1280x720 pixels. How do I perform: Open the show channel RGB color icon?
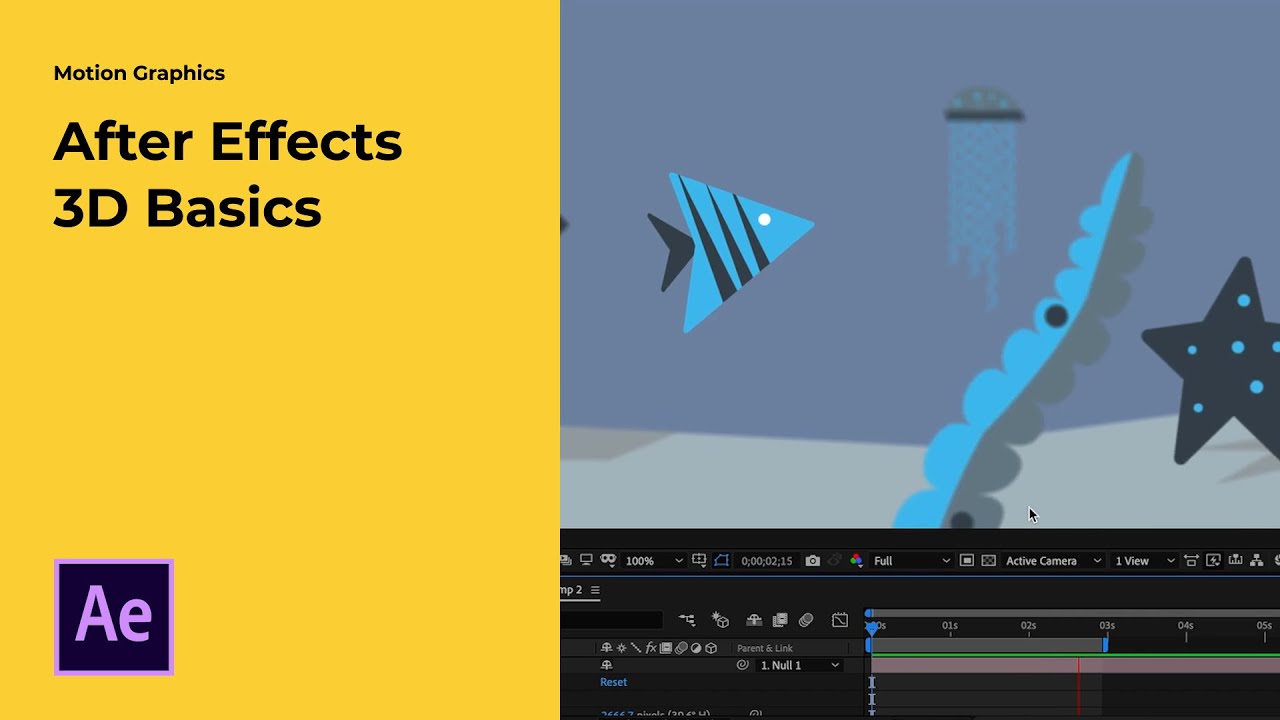click(856, 561)
